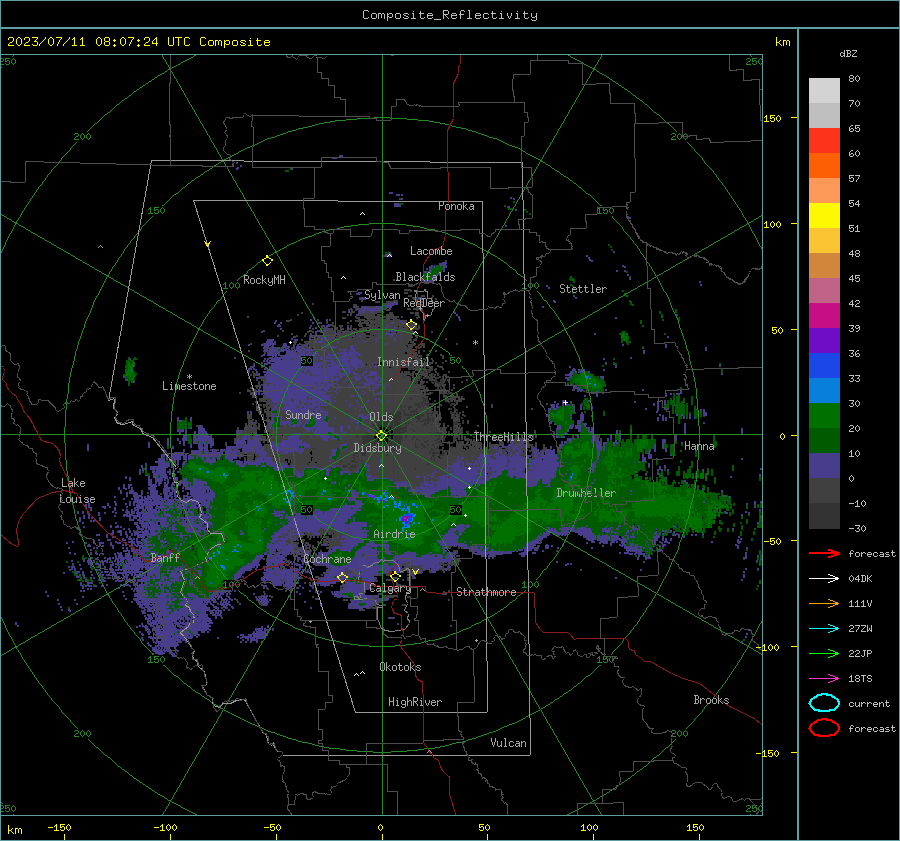Click the yellow diamond marker above Calgary
The height and width of the screenshot is (841, 900).
click(395, 576)
